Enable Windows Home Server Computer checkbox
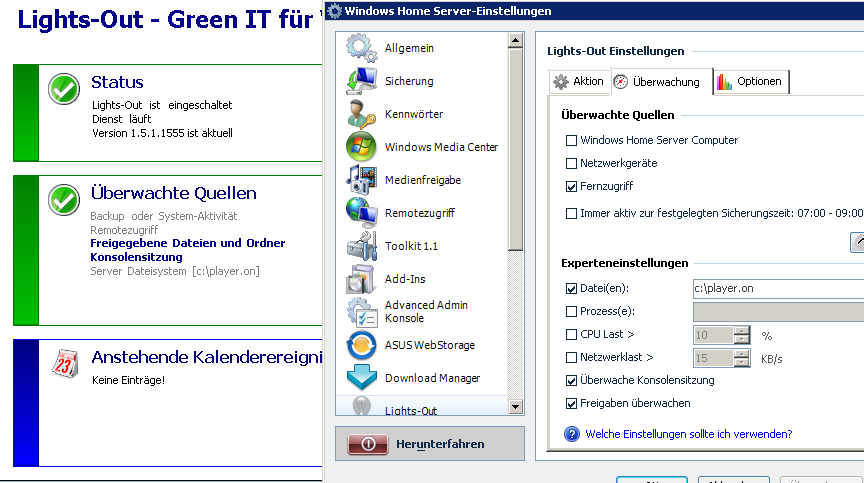Image resolution: width=864 pixels, height=483 pixels. point(572,141)
